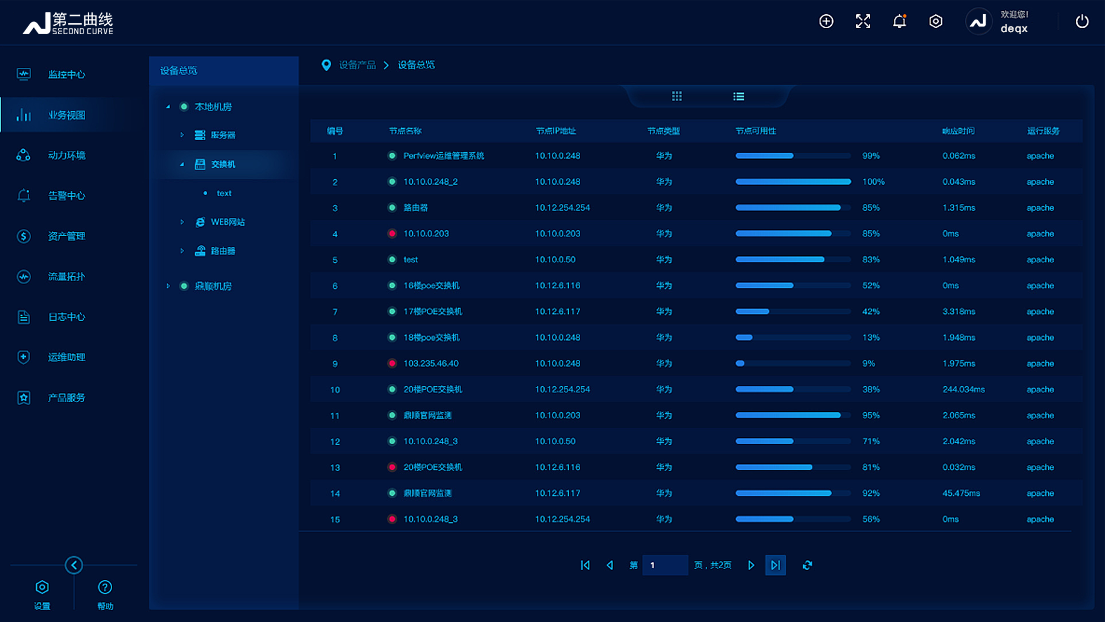
Task: Open 资产管理 in the sidebar
Action: pos(66,236)
